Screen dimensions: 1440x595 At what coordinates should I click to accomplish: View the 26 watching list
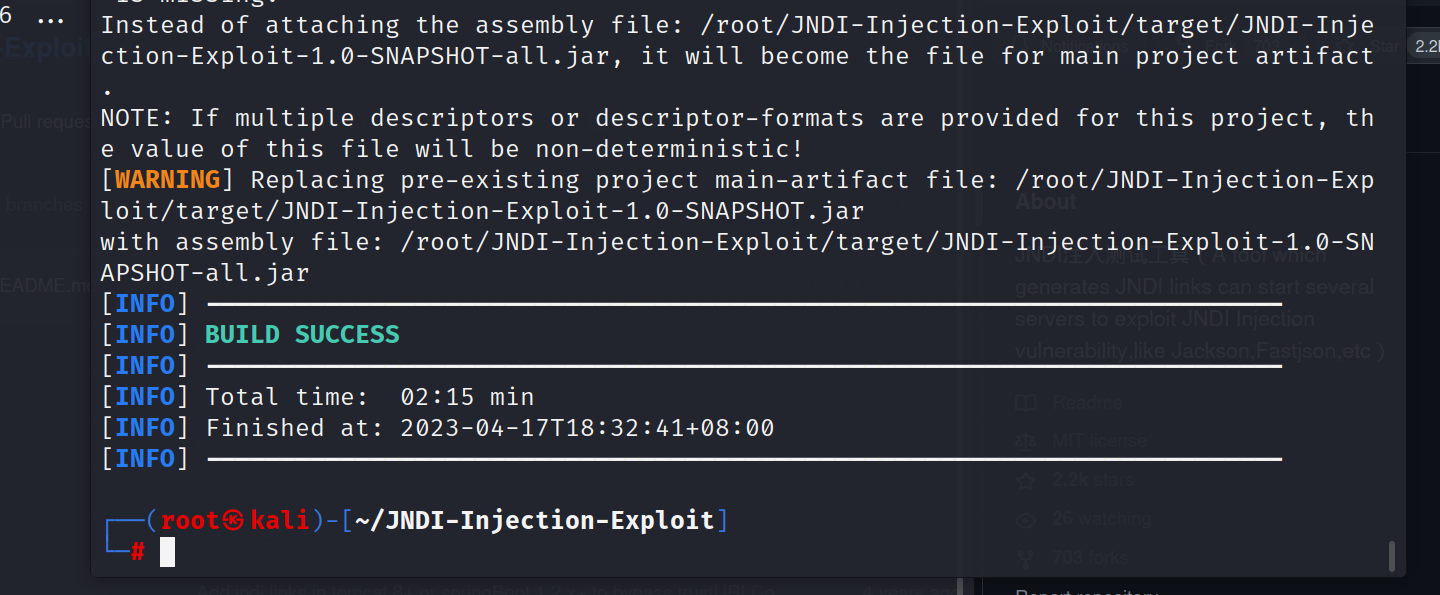pyautogui.click(x=1101, y=520)
